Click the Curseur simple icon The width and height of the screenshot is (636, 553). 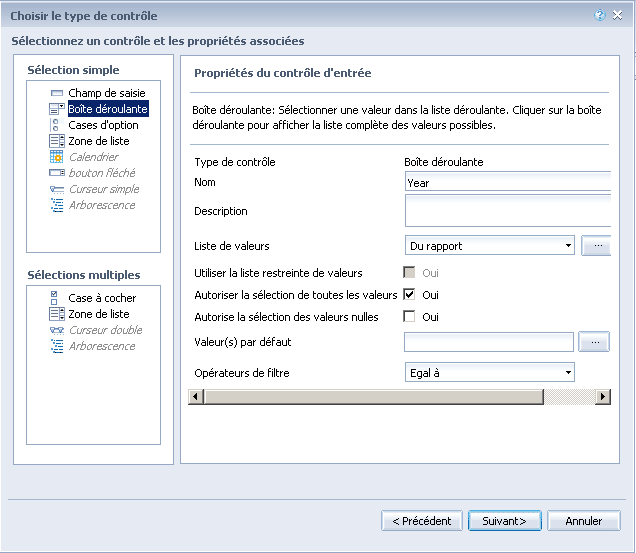tap(57, 189)
